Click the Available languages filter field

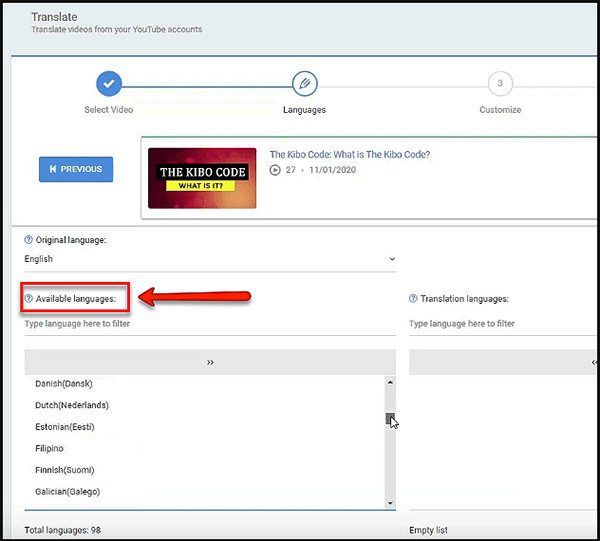pos(210,324)
